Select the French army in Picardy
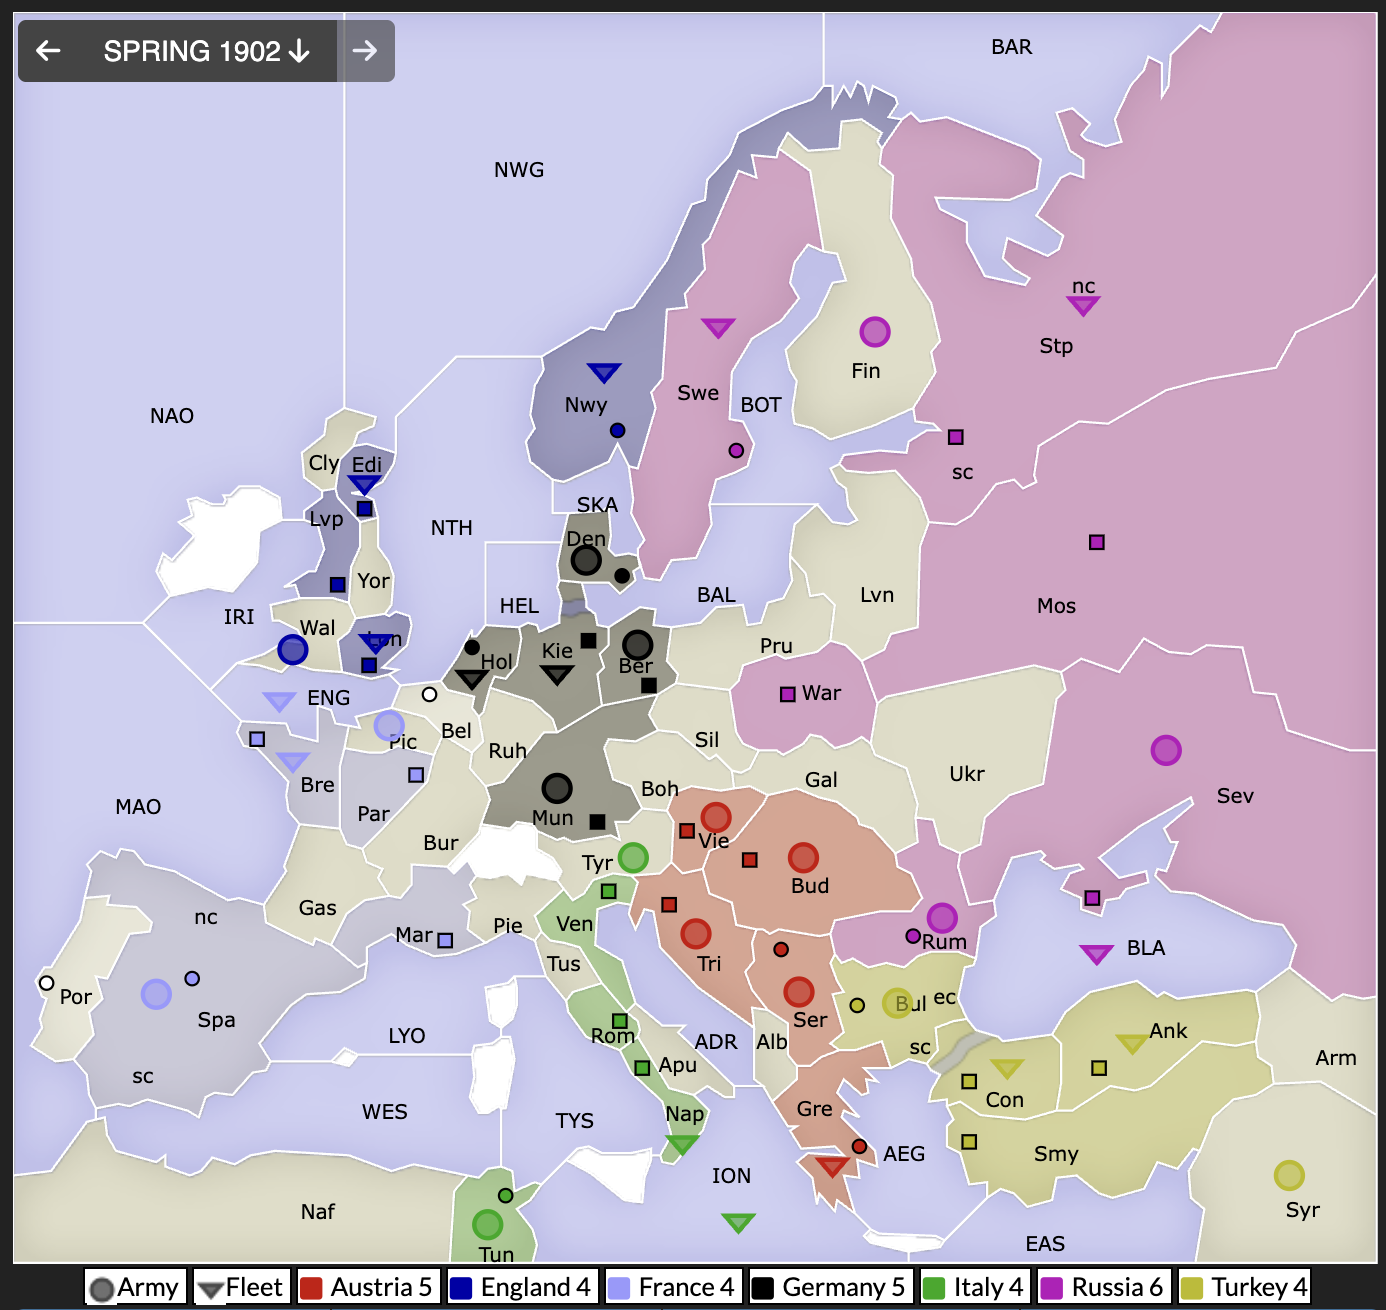 coord(389,726)
